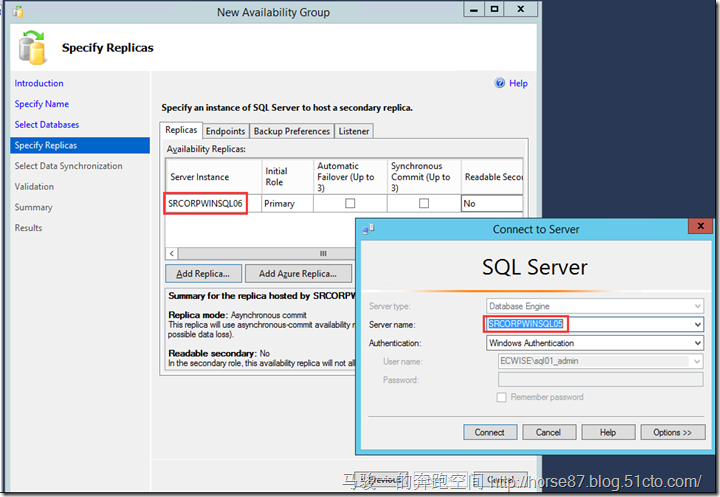This screenshot has width=720, height=497.
Task: Minimize the New Availability Group window
Action: pyautogui.click(x=474, y=9)
